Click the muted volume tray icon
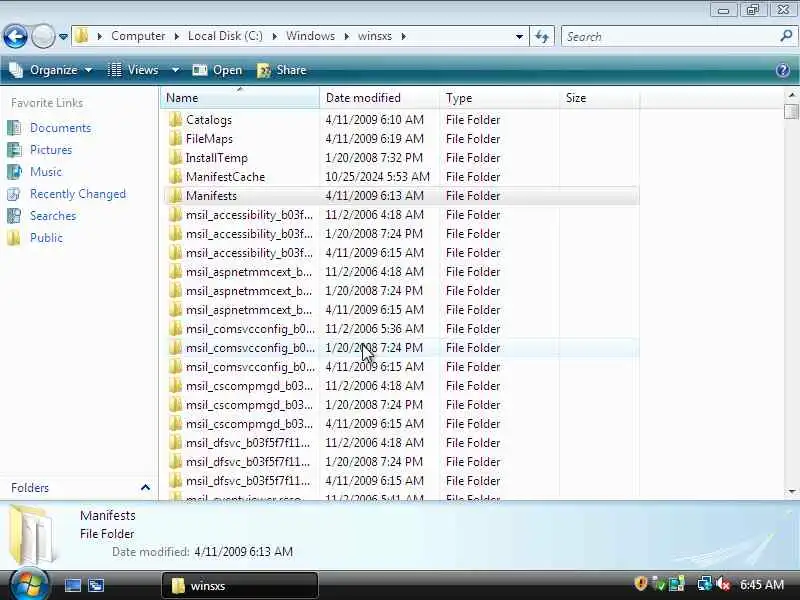Screen dimensions: 800x600 pos(723,583)
